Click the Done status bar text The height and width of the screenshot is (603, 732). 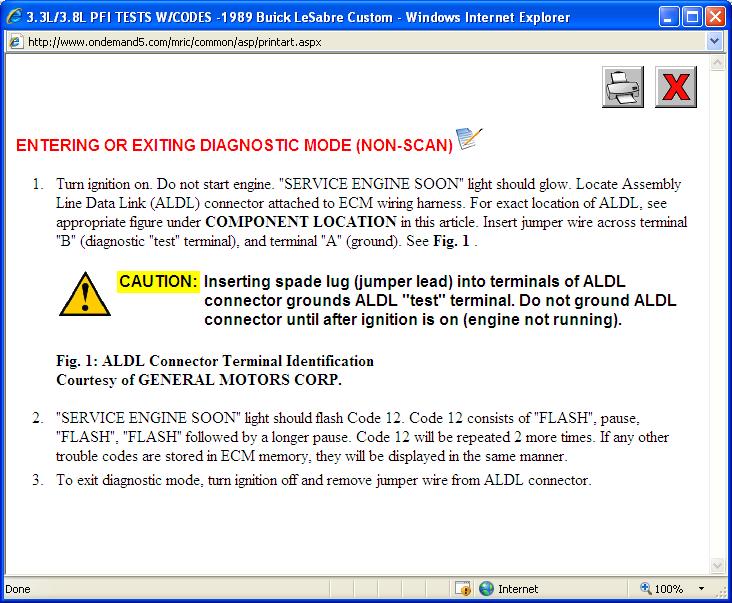coord(17,589)
